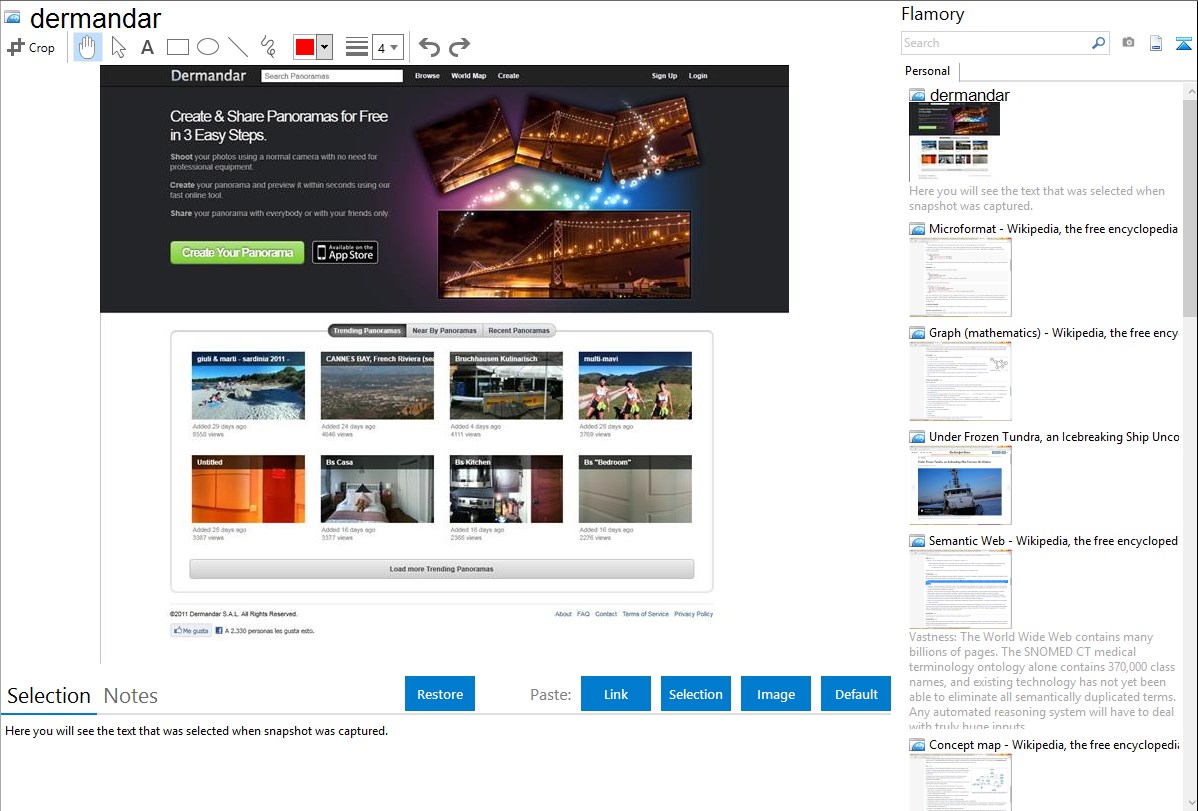This screenshot has height=811, width=1198.
Task: Switch to the Notes tab
Action: 131,696
